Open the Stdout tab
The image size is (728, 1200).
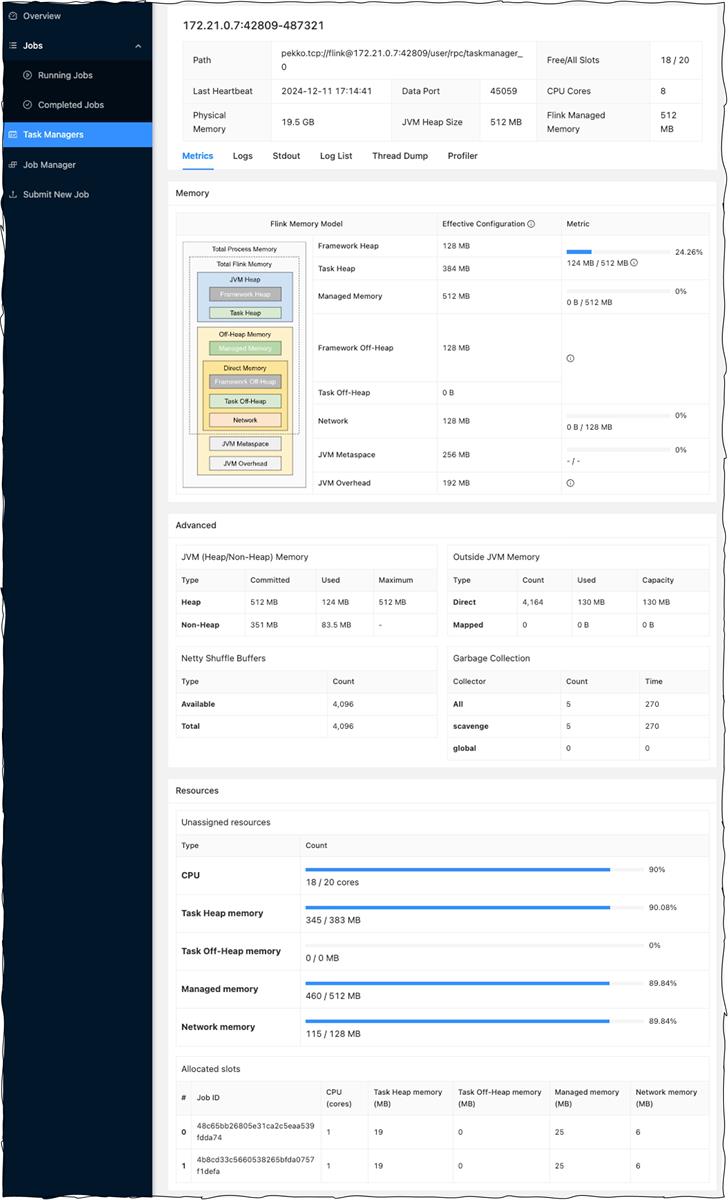pos(286,156)
